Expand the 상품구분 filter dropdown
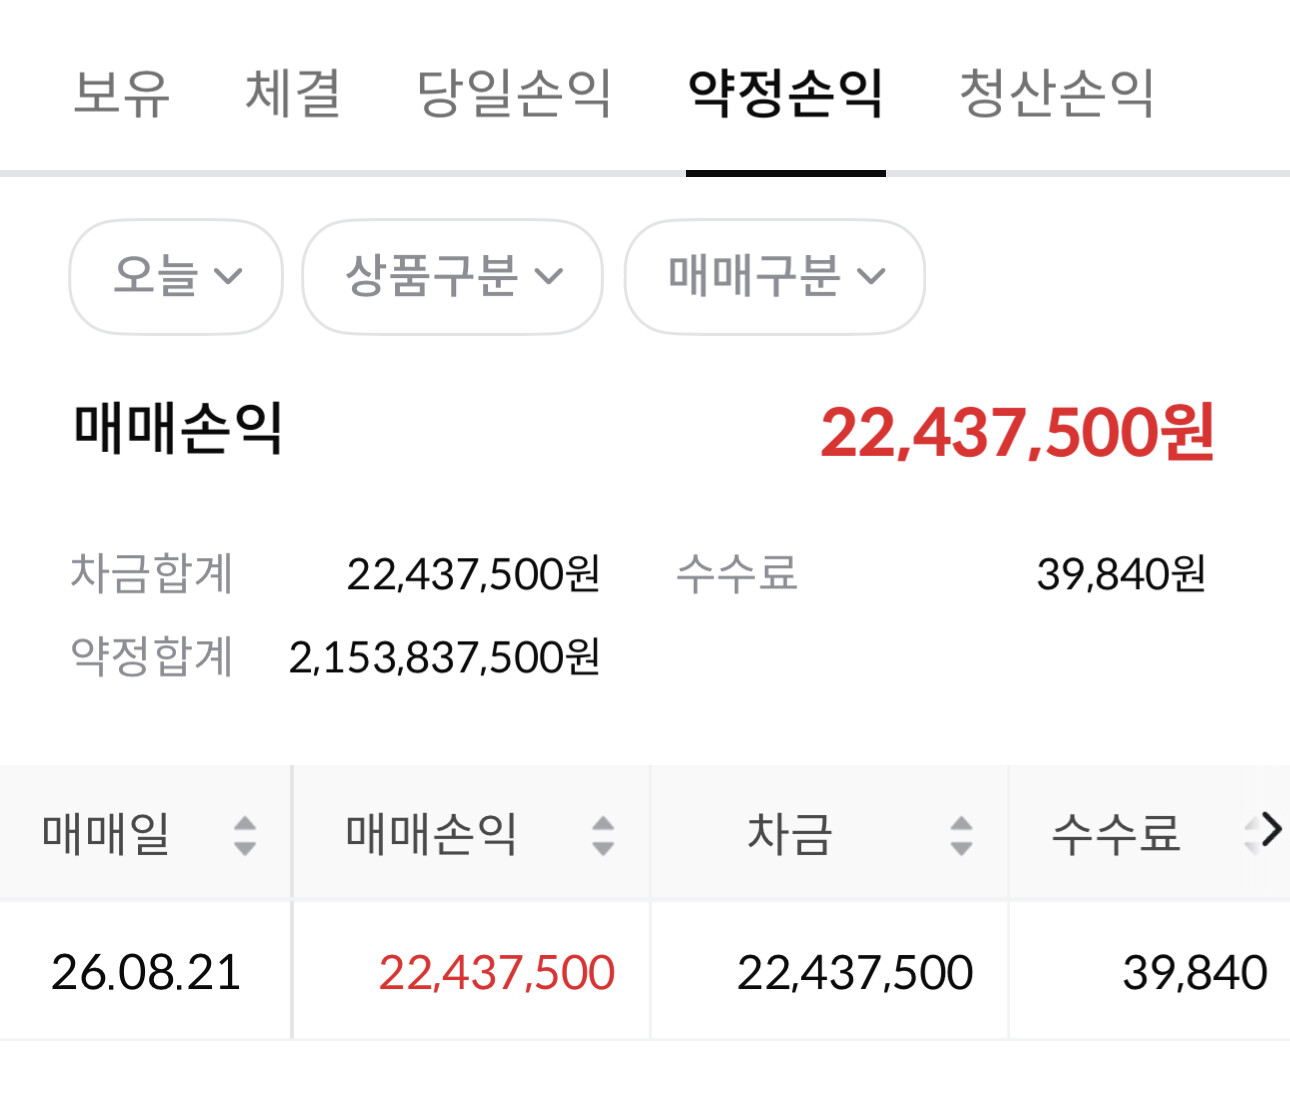 [x=453, y=276]
